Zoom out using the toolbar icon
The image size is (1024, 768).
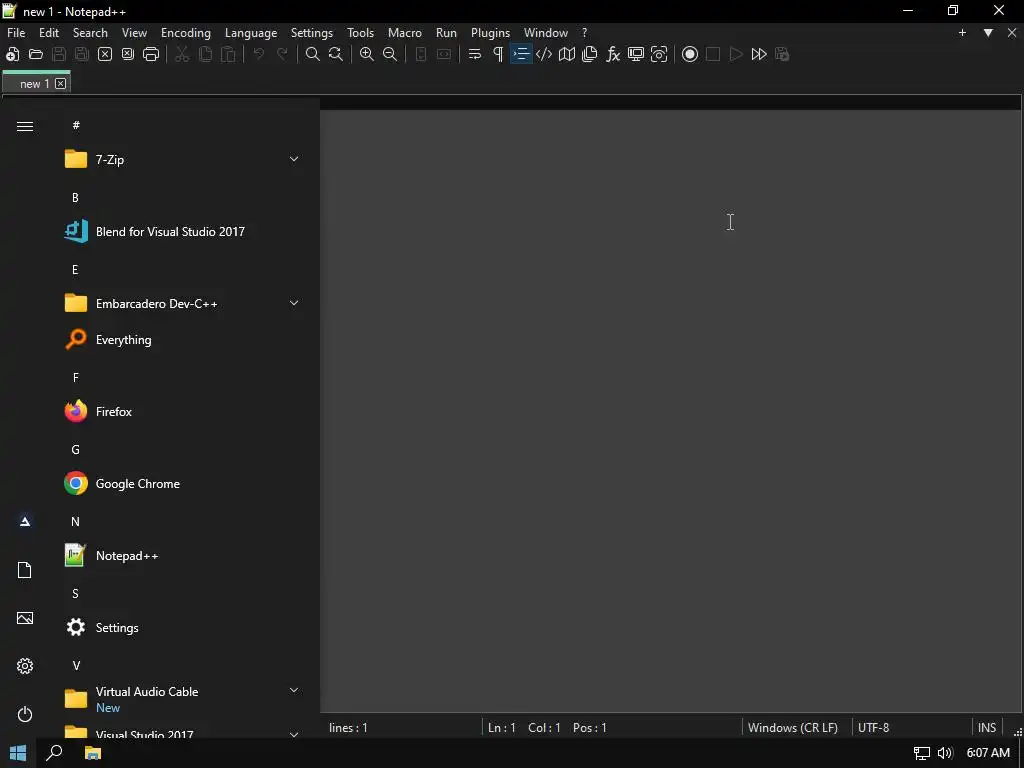[390, 54]
